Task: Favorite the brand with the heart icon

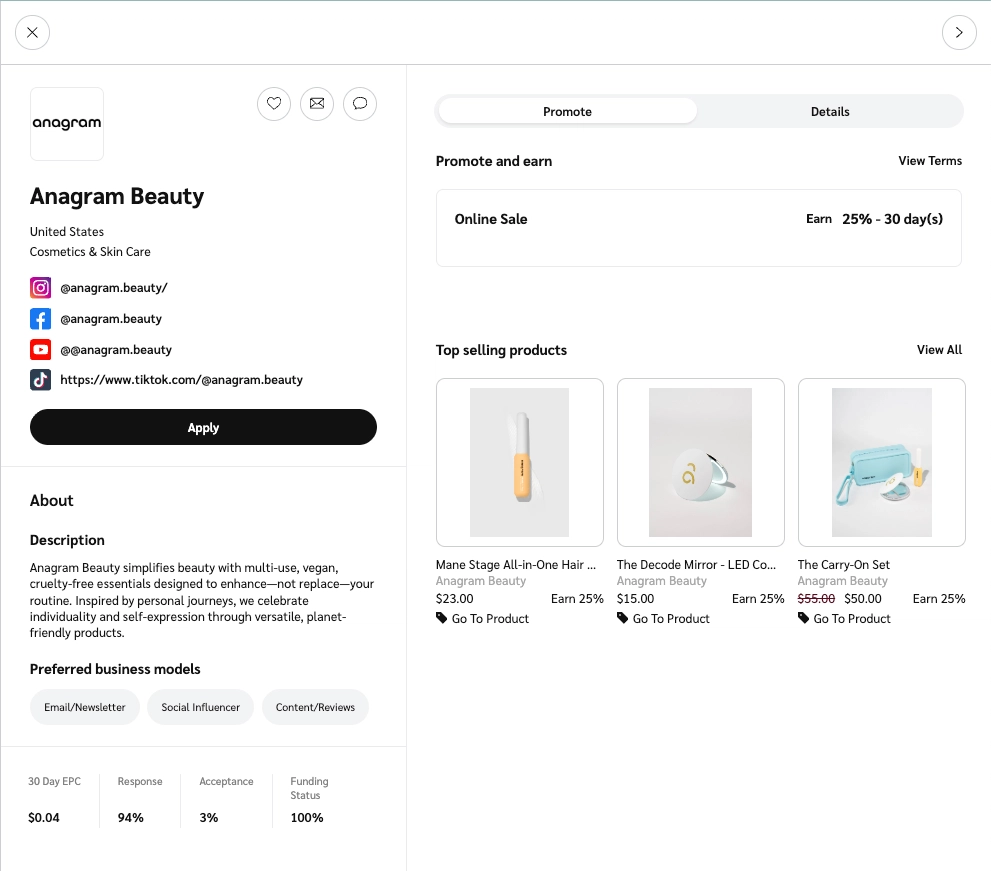Action: click(274, 104)
